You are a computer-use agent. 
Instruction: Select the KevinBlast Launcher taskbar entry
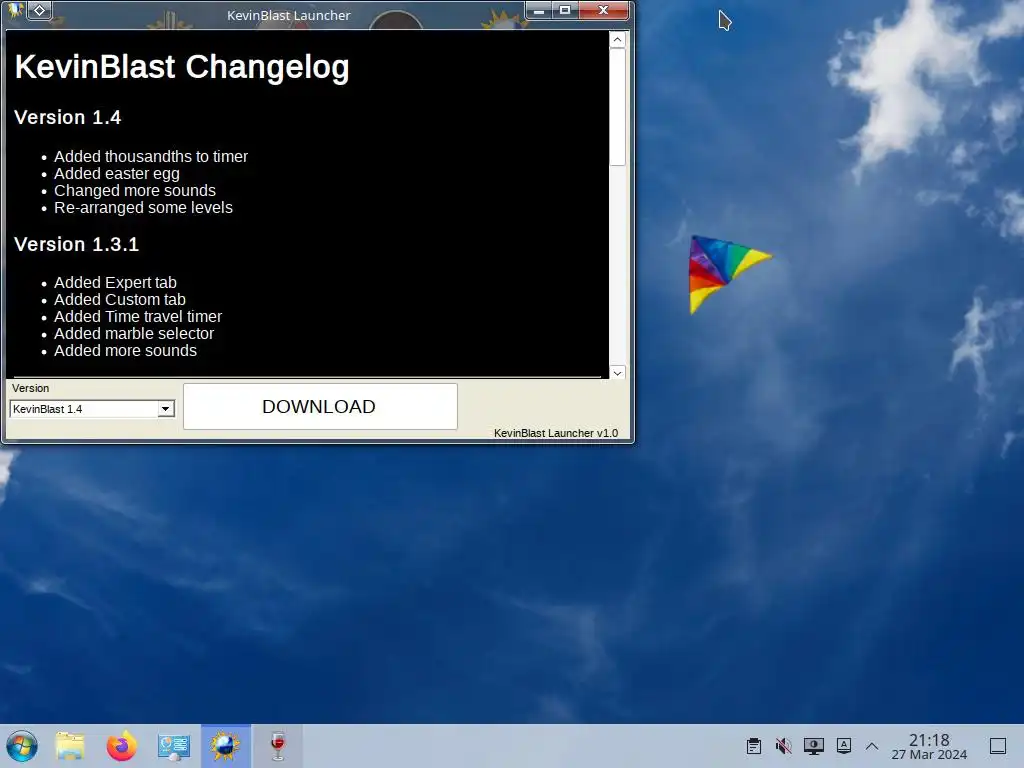coord(225,746)
